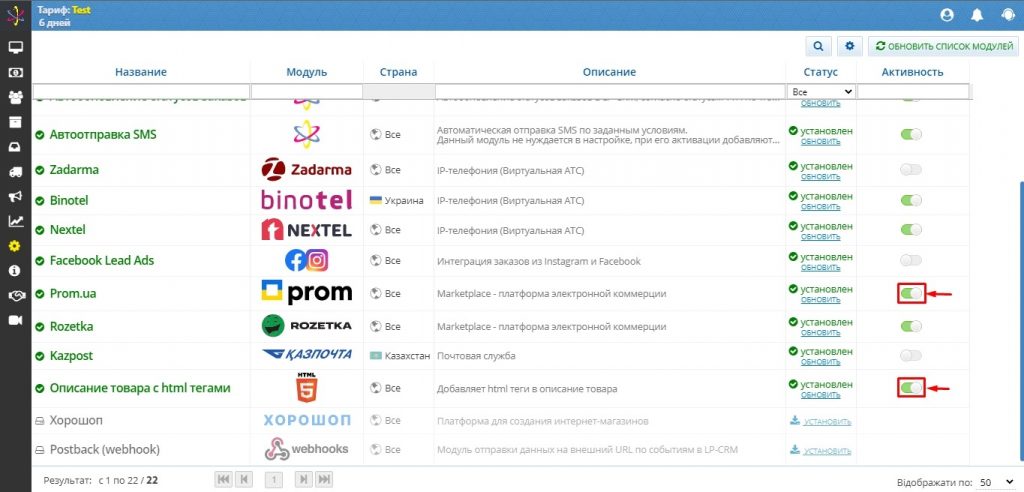1024x492 pixels.
Task: Toggle switch for Описание товара с html тегами
Action: tap(911, 388)
